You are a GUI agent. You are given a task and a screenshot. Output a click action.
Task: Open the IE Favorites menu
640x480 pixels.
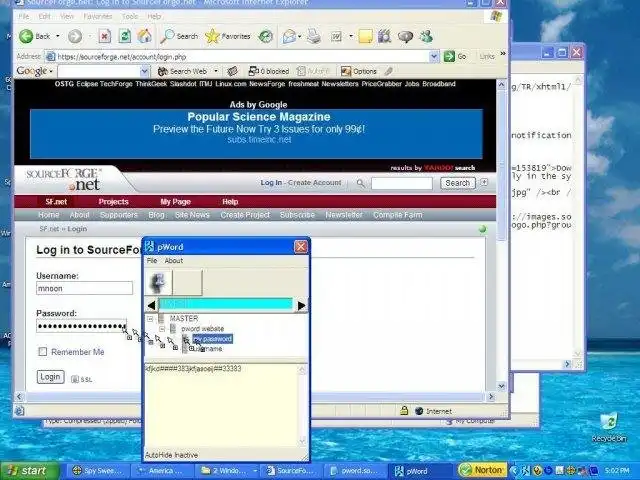pyautogui.click(x=98, y=16)
